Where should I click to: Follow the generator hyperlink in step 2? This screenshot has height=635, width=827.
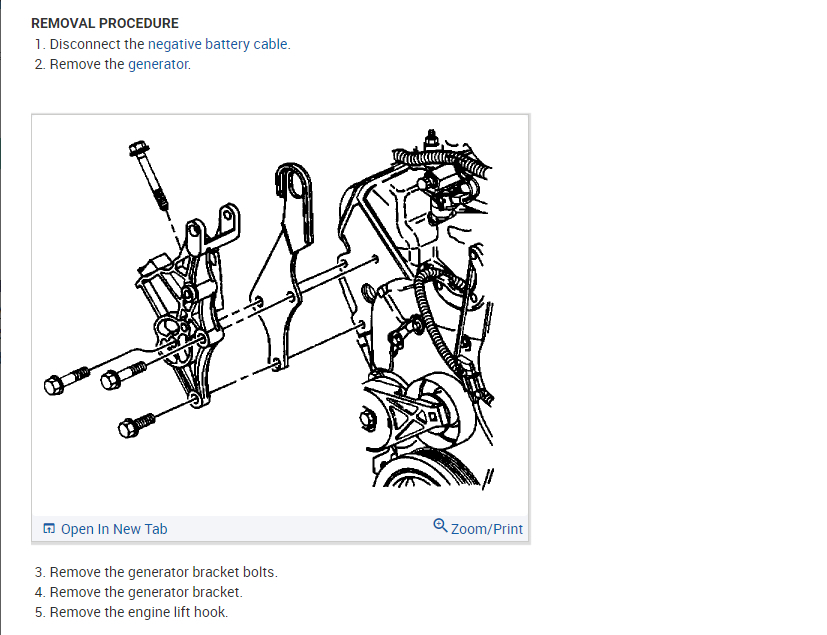tap(158, 64)
